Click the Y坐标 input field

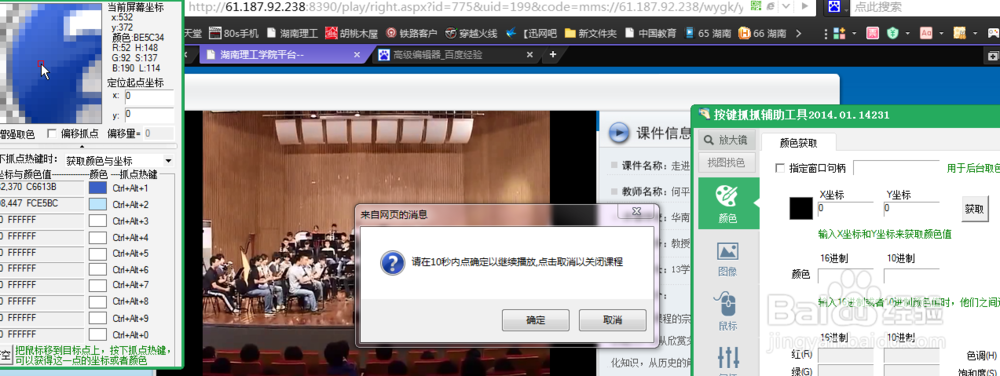tap(912, 208)
